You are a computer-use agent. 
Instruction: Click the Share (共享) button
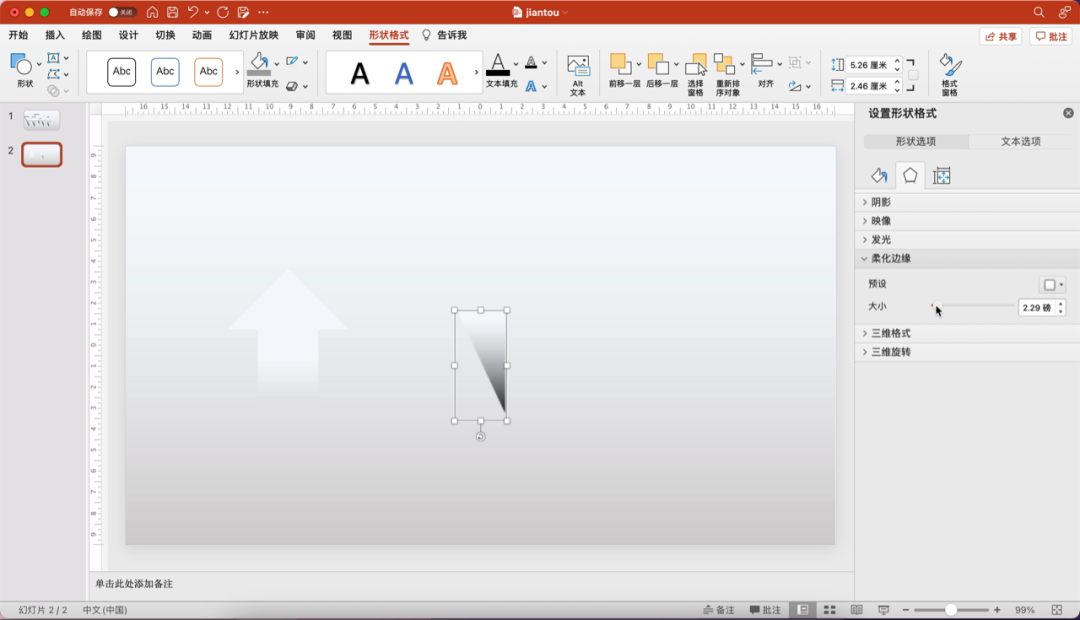coord(1001,37)
